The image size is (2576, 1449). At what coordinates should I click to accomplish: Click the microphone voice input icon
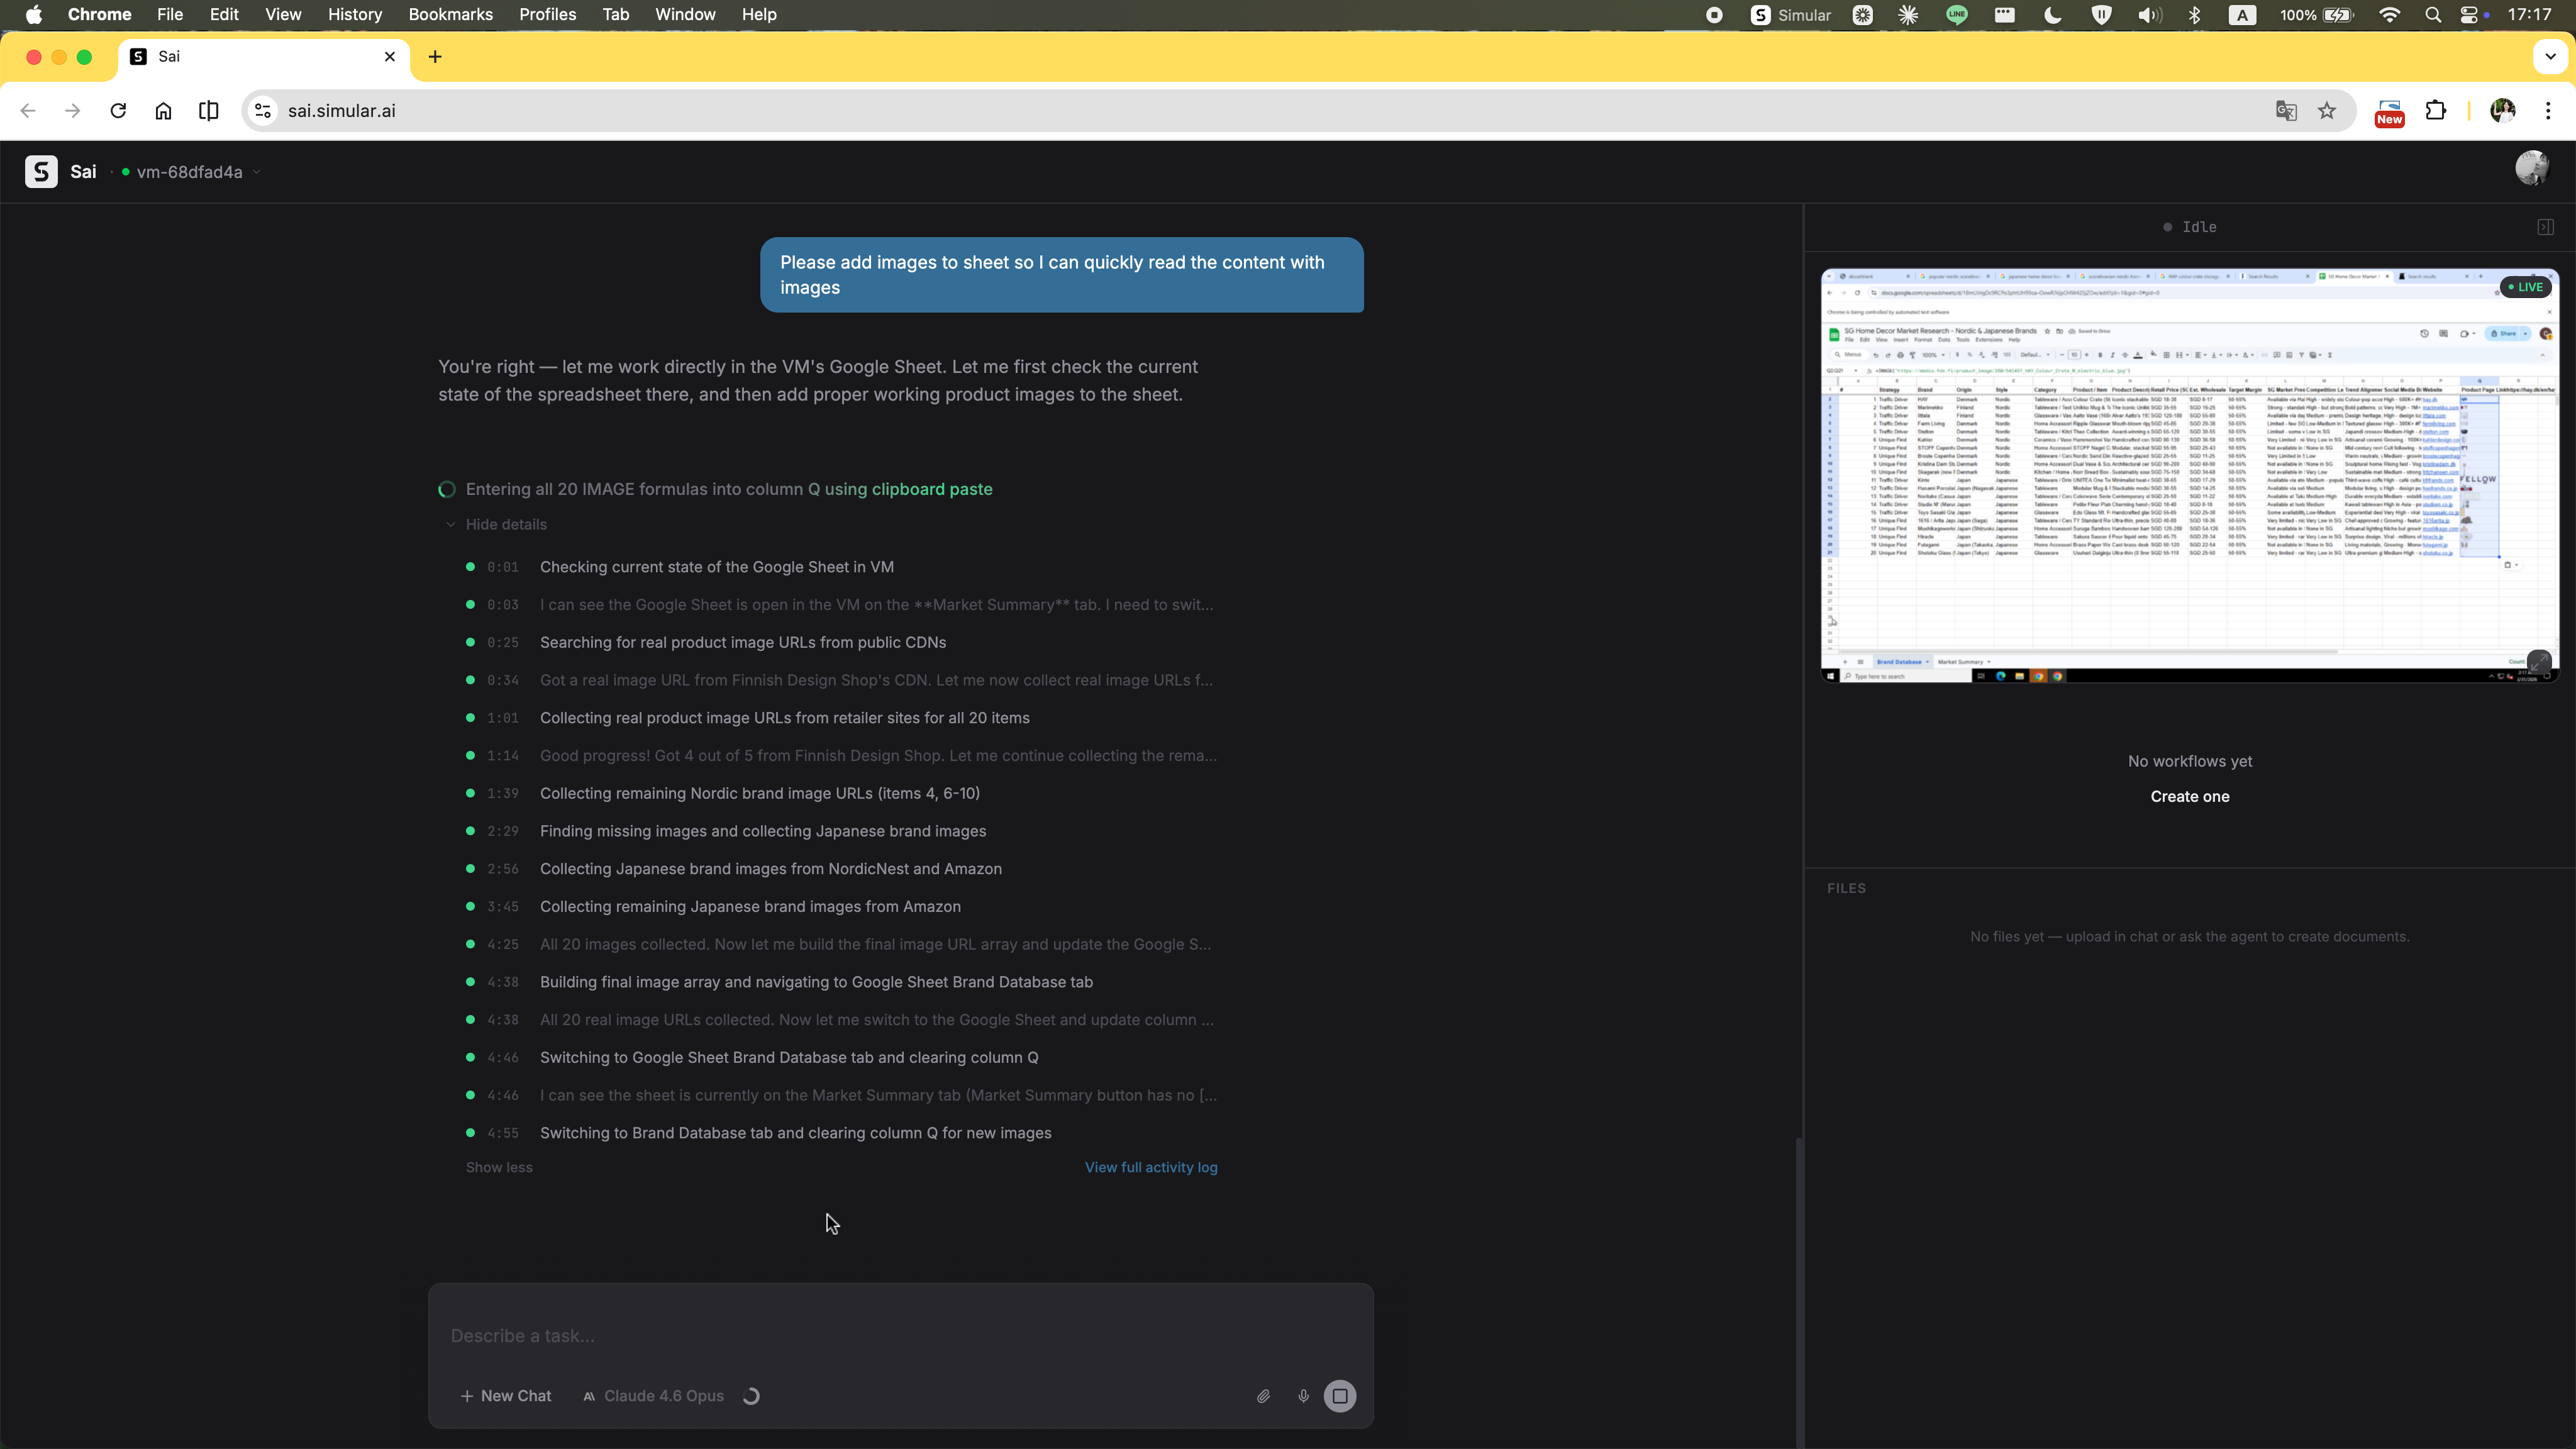[1303, 1396]
